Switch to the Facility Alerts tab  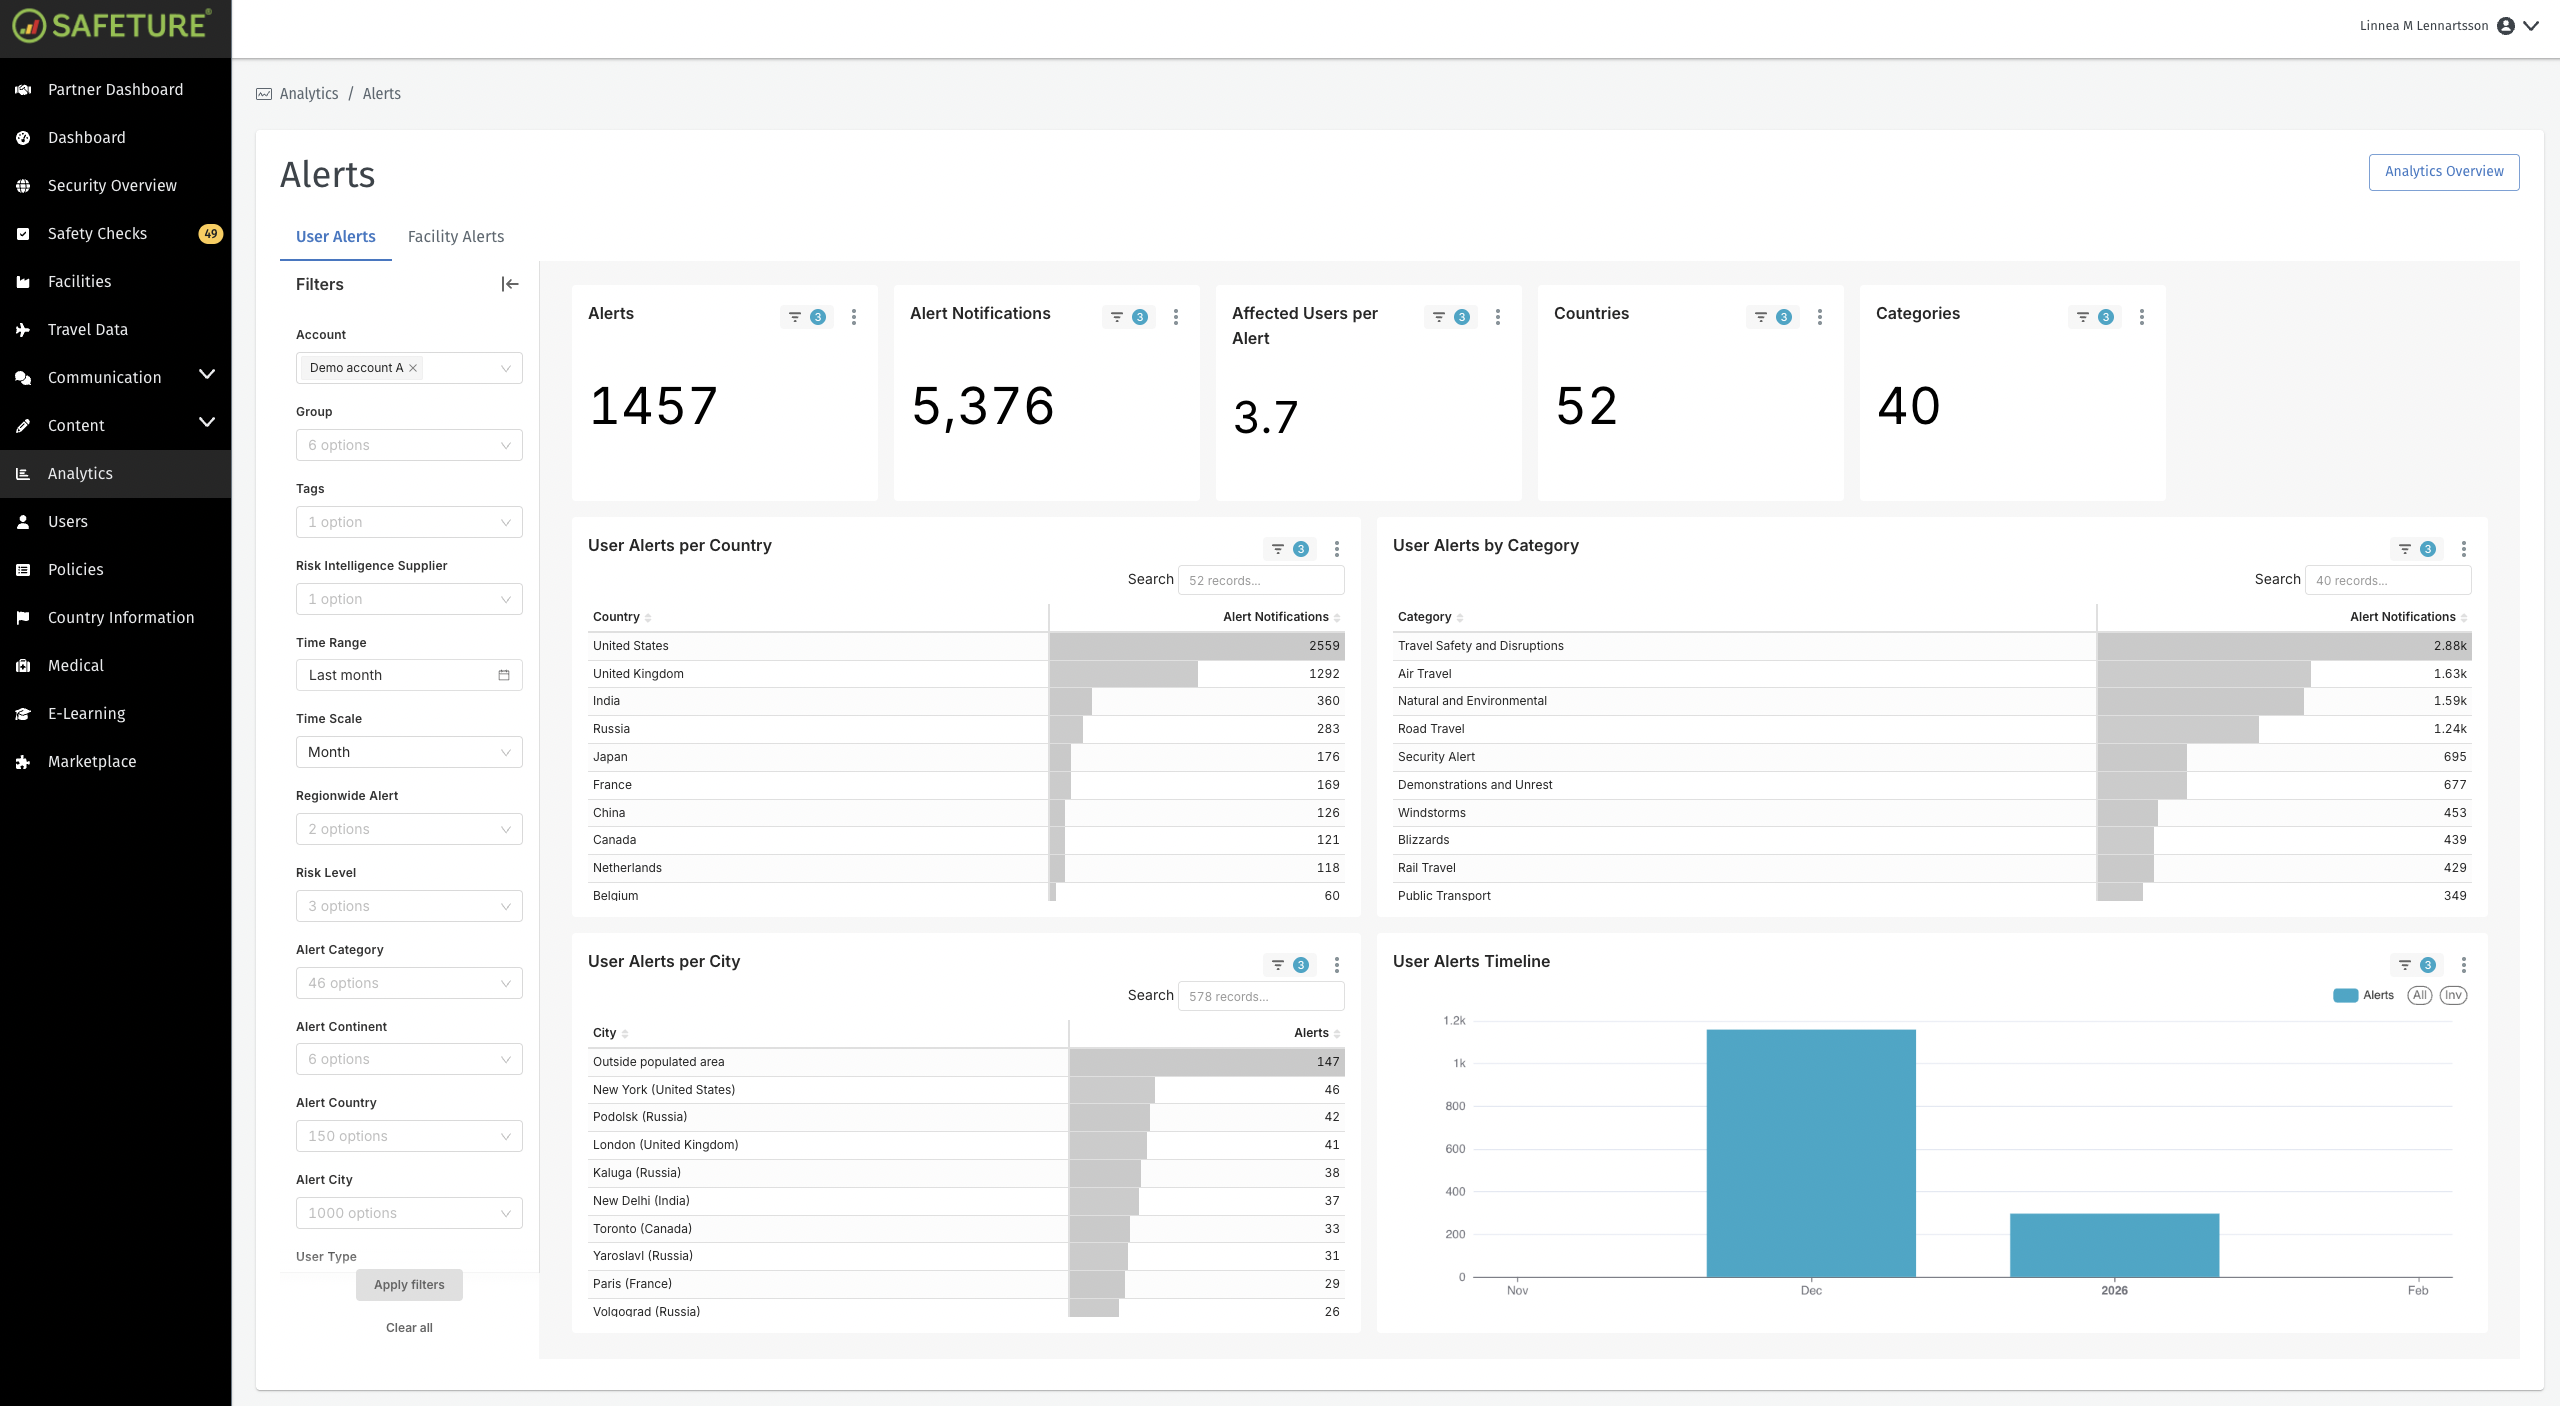(x=455, y=236)
